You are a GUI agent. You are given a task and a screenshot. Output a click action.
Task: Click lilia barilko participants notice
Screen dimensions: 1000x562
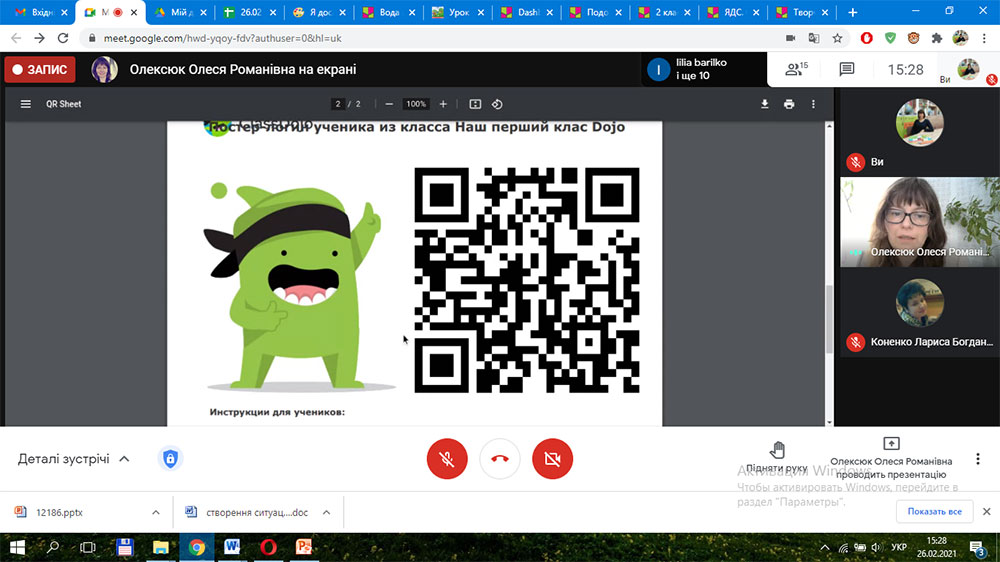pos(704,69)
